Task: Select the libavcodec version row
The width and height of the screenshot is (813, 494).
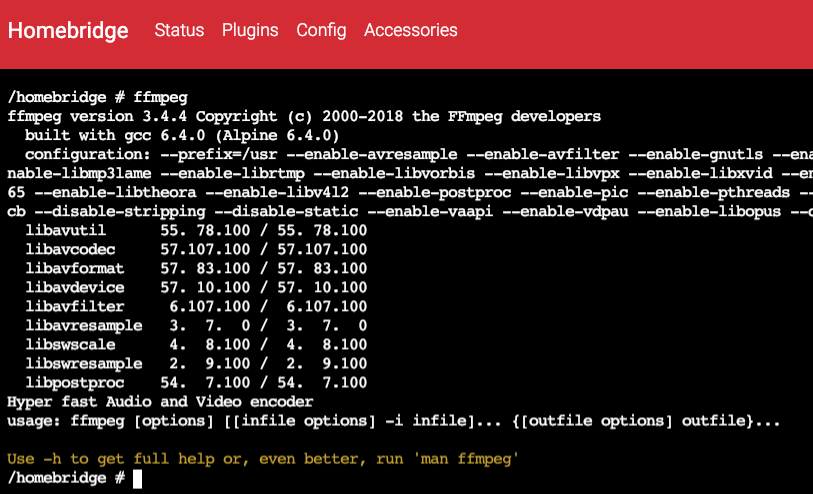Action: [x=197, y=249]
